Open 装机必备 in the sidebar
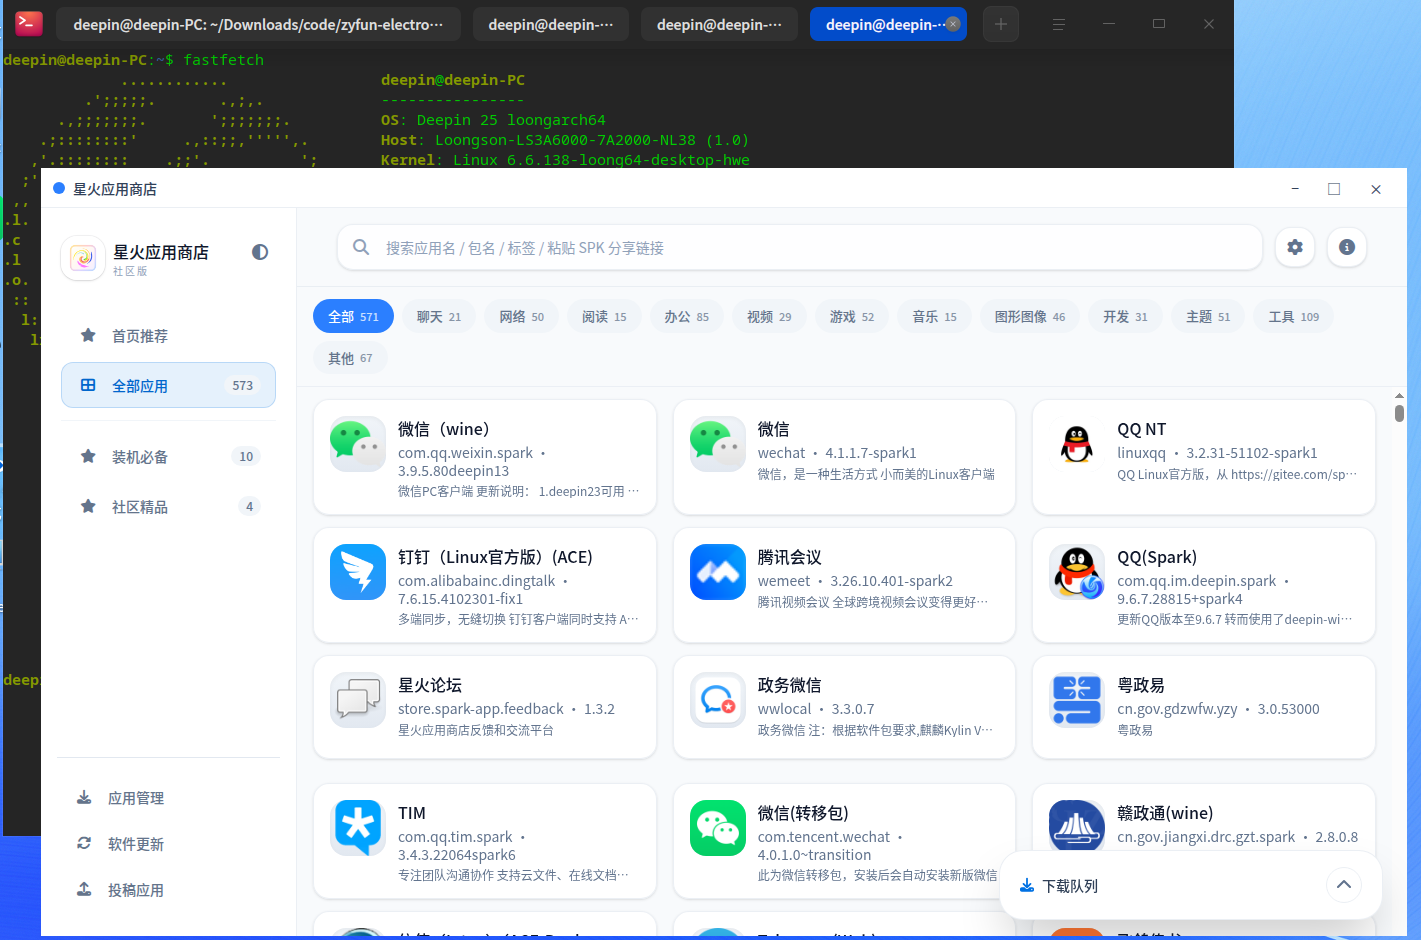 pyautogui.click(x=168, y=457)
